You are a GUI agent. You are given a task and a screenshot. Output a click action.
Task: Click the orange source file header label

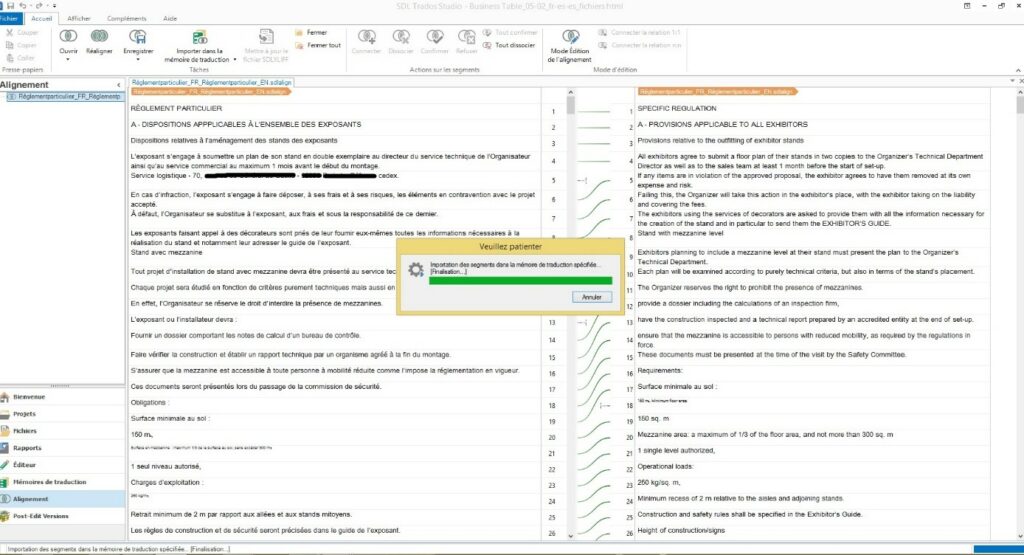coord(210,92)
